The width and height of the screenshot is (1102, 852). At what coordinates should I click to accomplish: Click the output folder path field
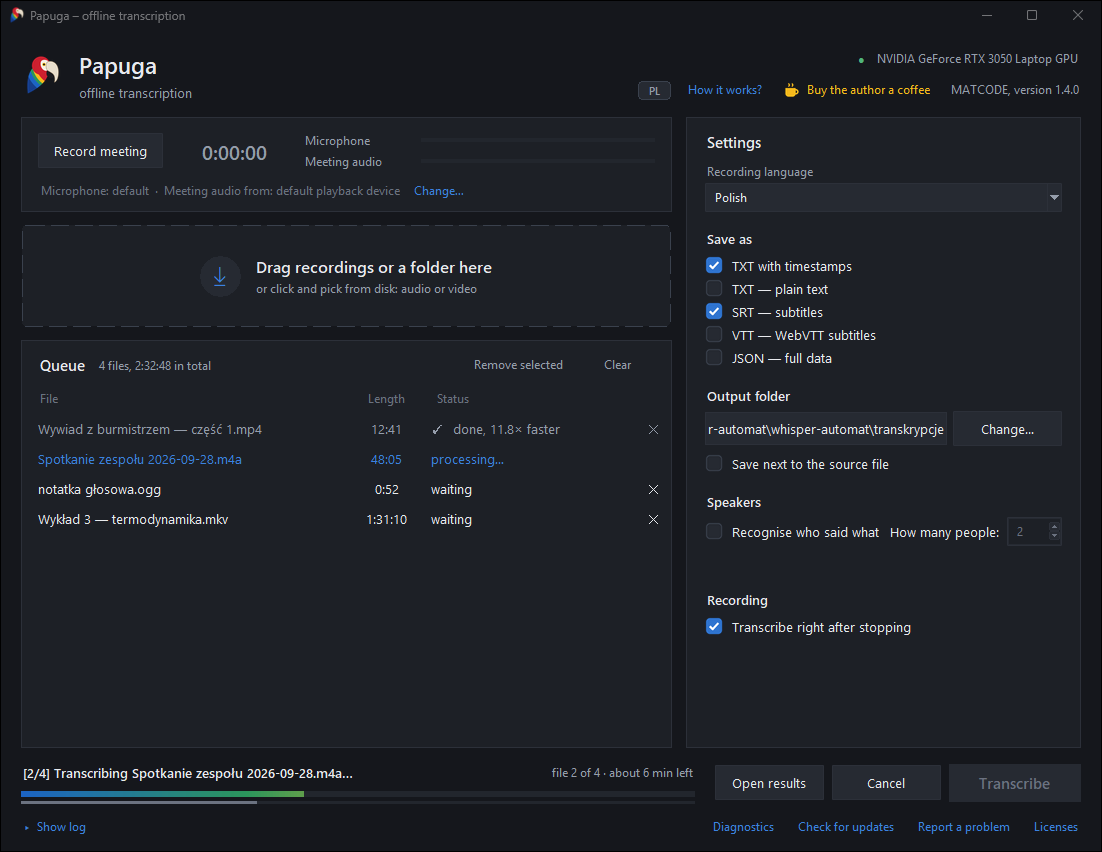point(826,430)
